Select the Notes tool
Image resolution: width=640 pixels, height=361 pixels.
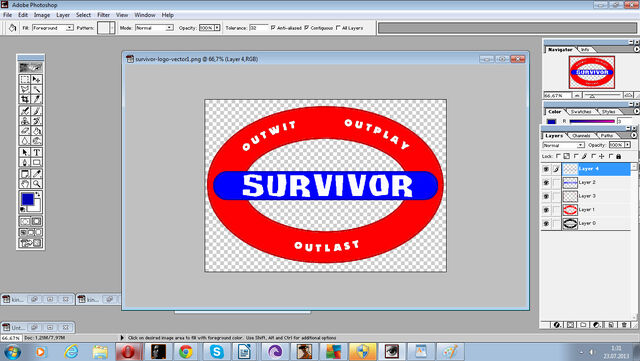[x=25, y=174]
